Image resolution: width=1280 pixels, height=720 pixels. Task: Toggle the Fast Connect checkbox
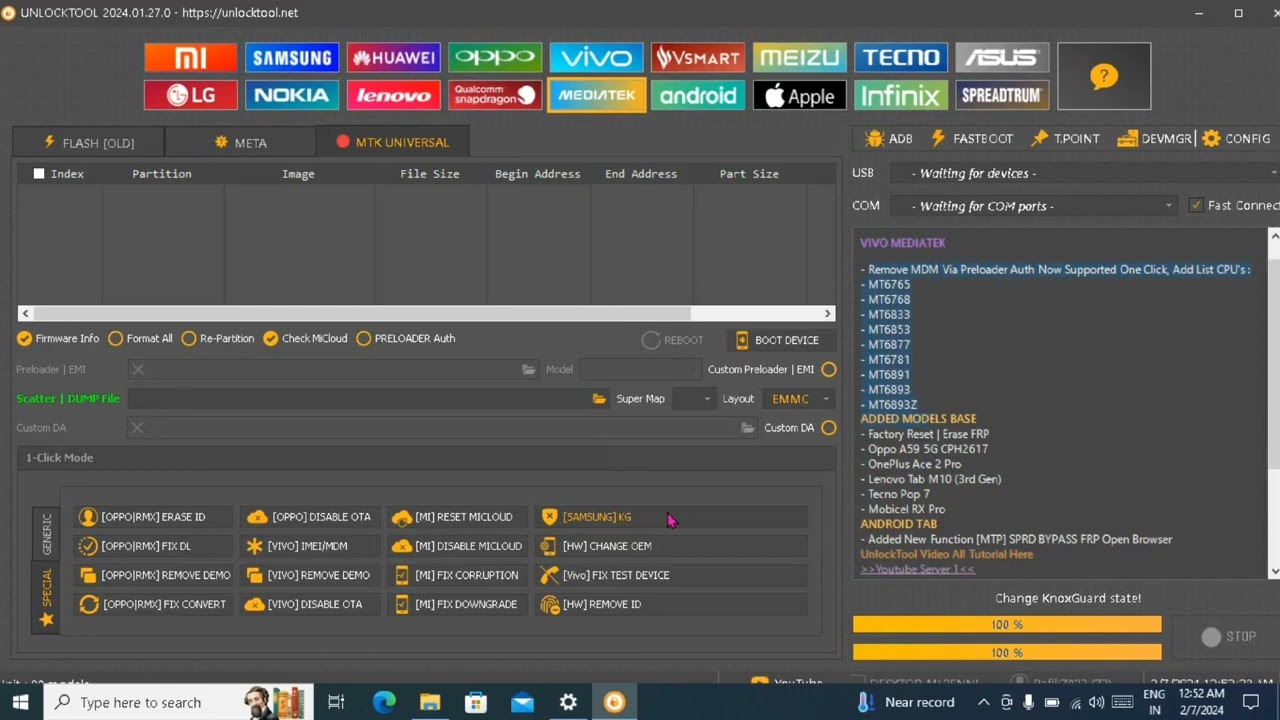tap(1196, 205)
